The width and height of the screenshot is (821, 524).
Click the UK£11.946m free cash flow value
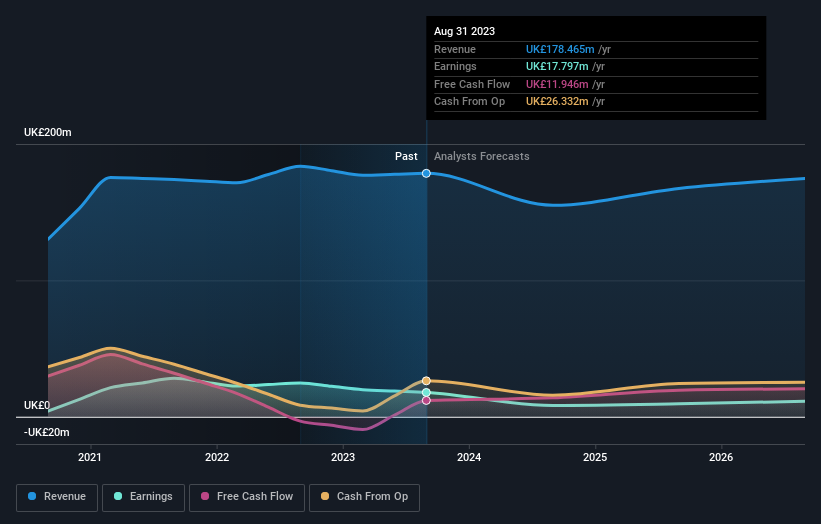557,84
